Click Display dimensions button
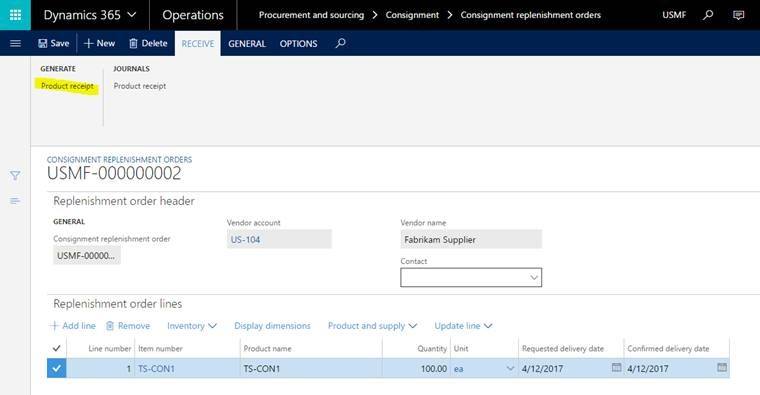Image resolution: width=760 pixels, height=395 pixels. 272,326
